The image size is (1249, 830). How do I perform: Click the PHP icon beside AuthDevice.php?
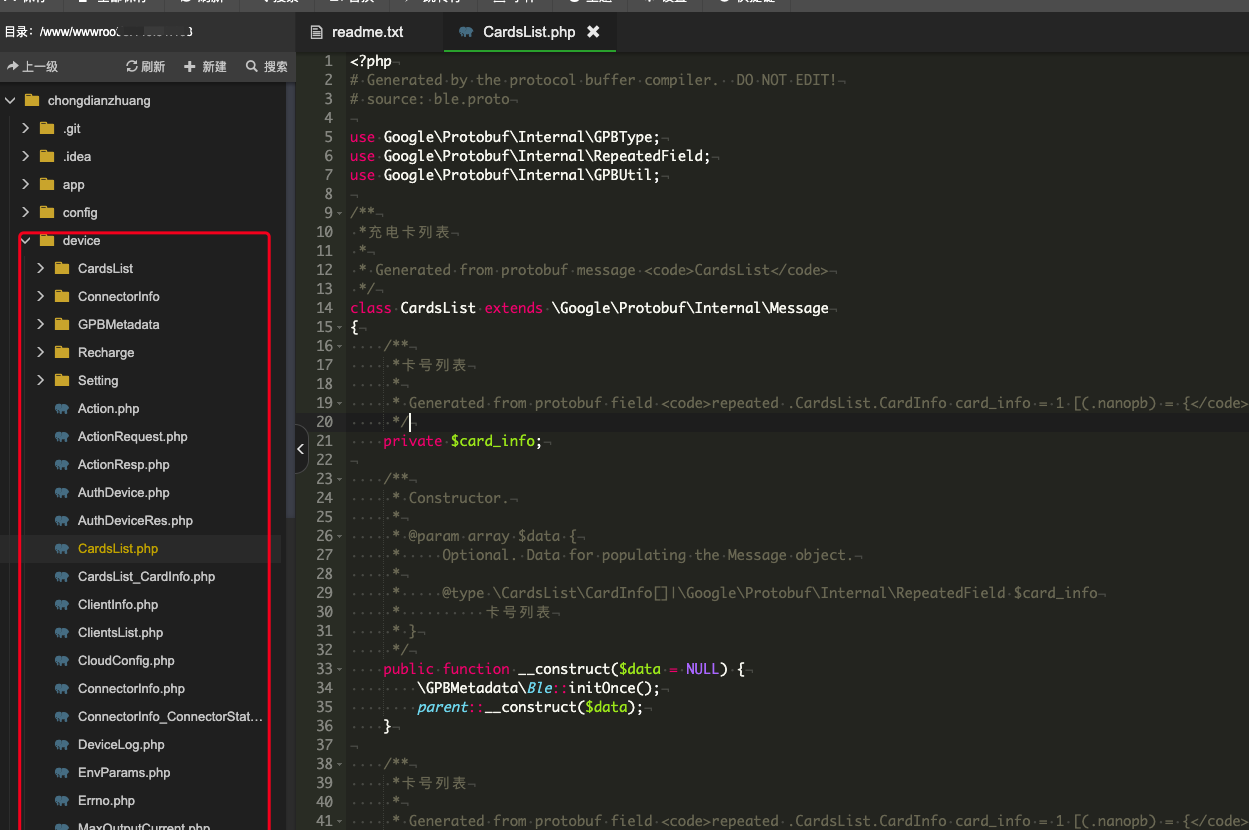click(x=62, y=493)
